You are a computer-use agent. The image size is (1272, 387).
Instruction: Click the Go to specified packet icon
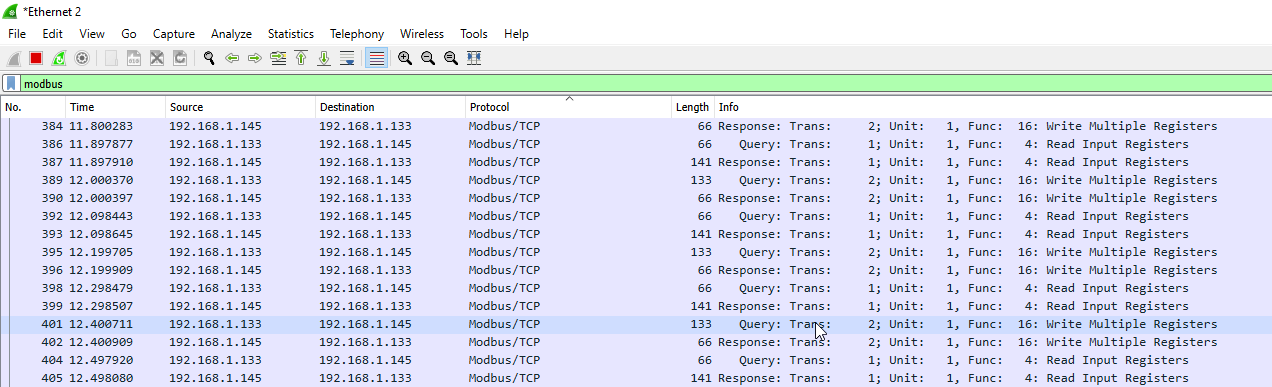tap(278, 58)
